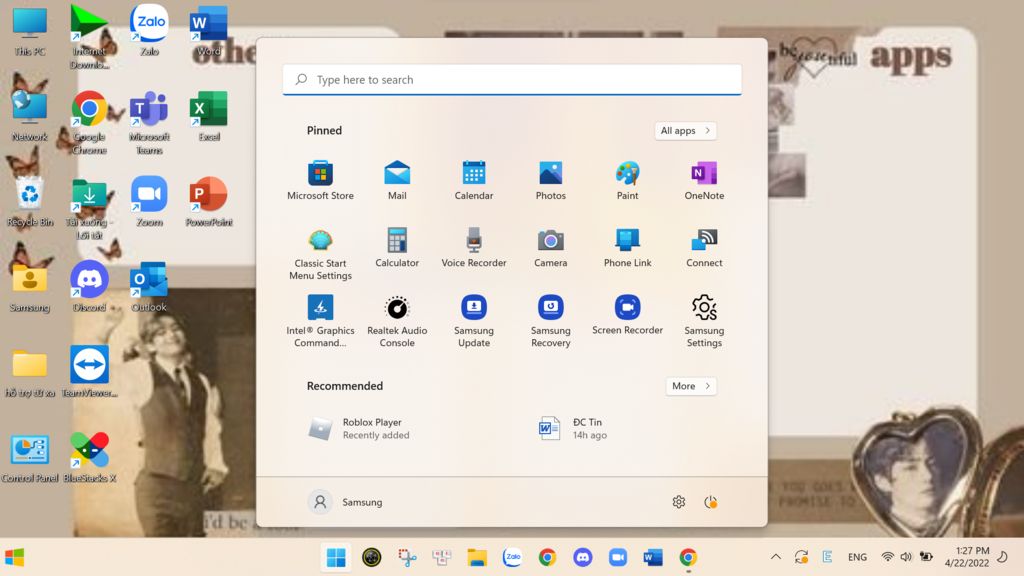
Task: Select the BlueStacks X desktop shortcut
Action: point(89,457)
